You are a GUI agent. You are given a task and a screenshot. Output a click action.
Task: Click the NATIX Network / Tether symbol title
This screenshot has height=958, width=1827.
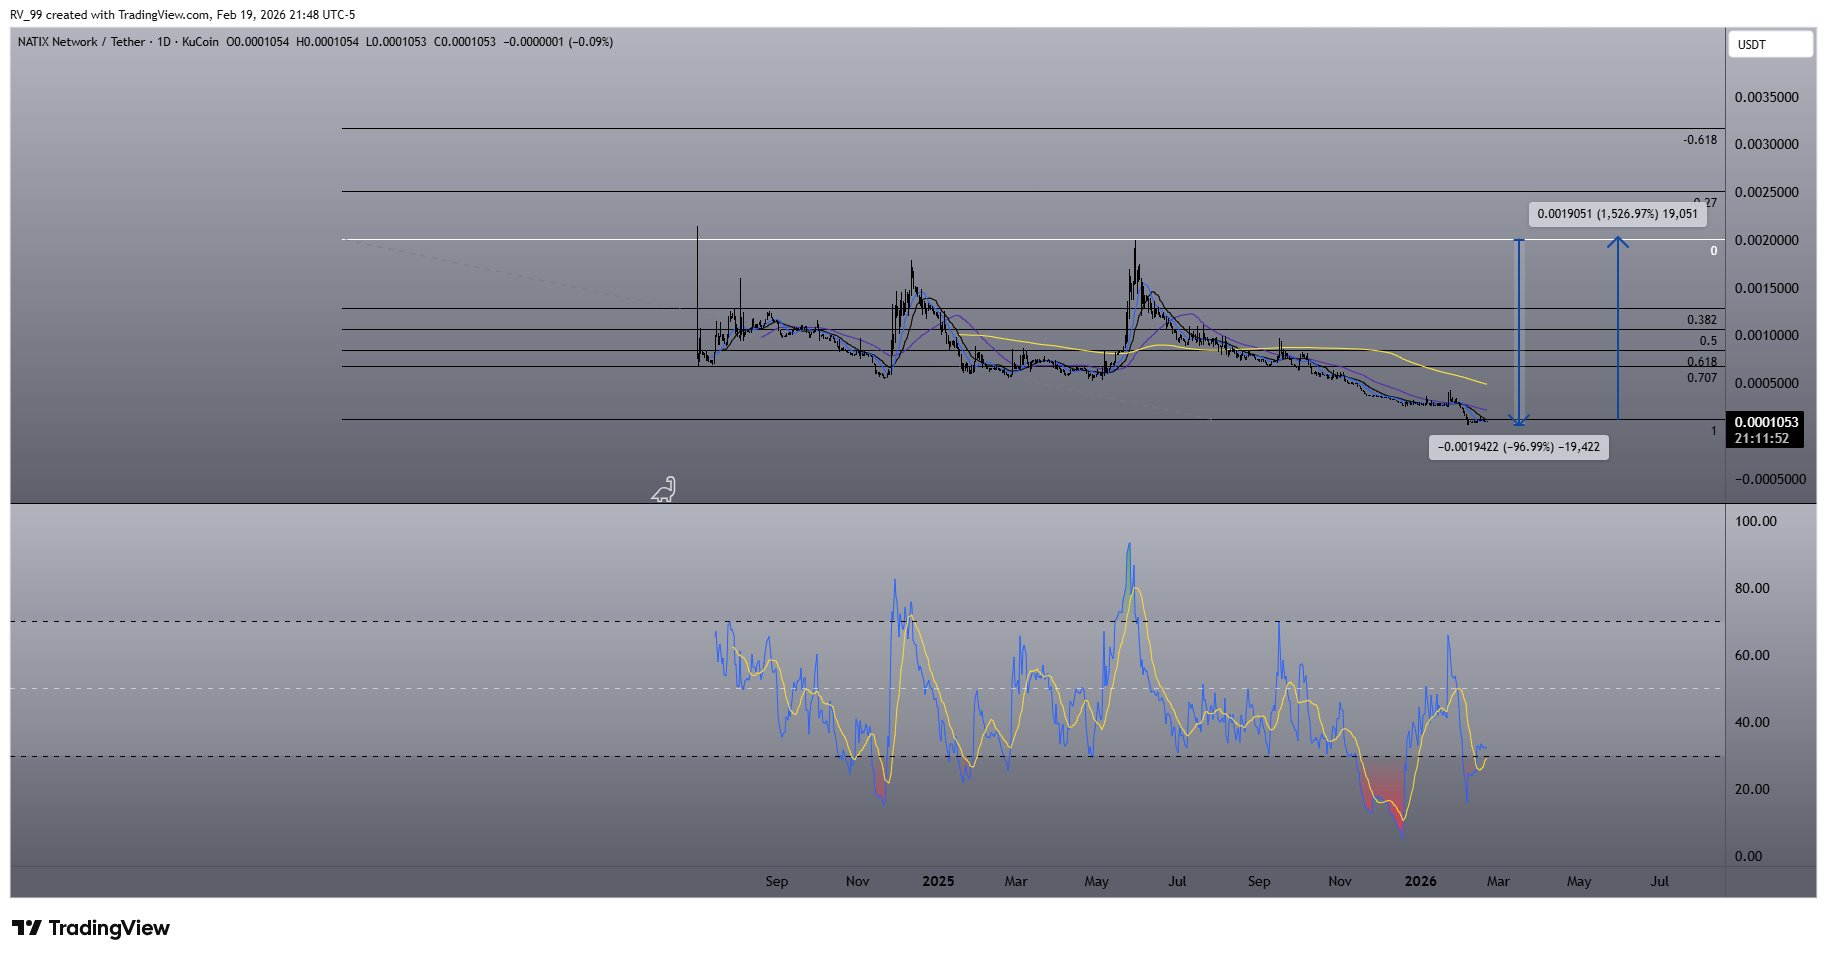(81, 42)
